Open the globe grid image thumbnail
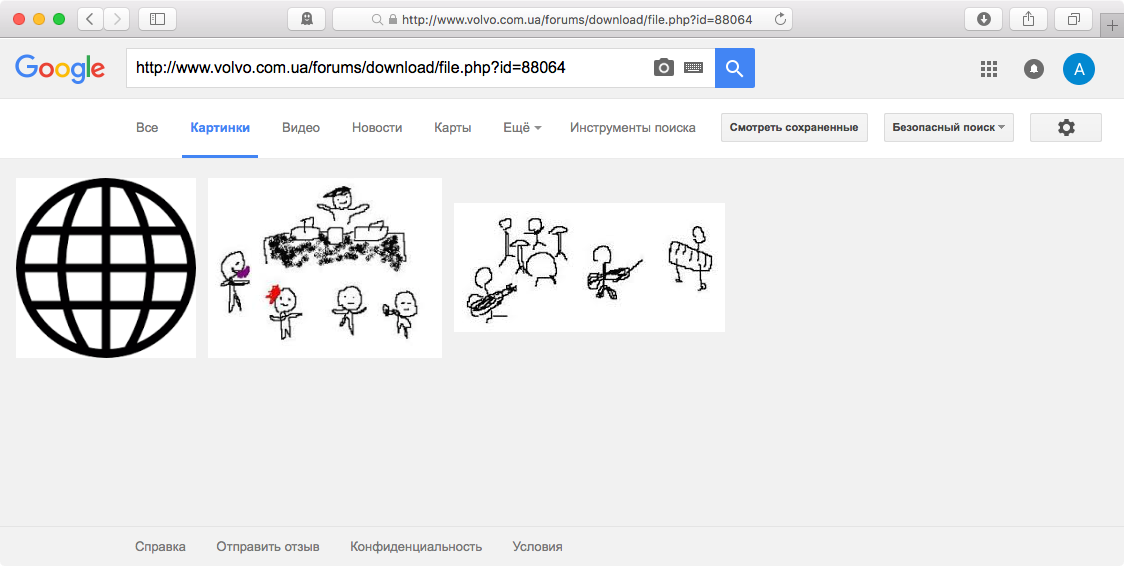 [x=106, y=268]
